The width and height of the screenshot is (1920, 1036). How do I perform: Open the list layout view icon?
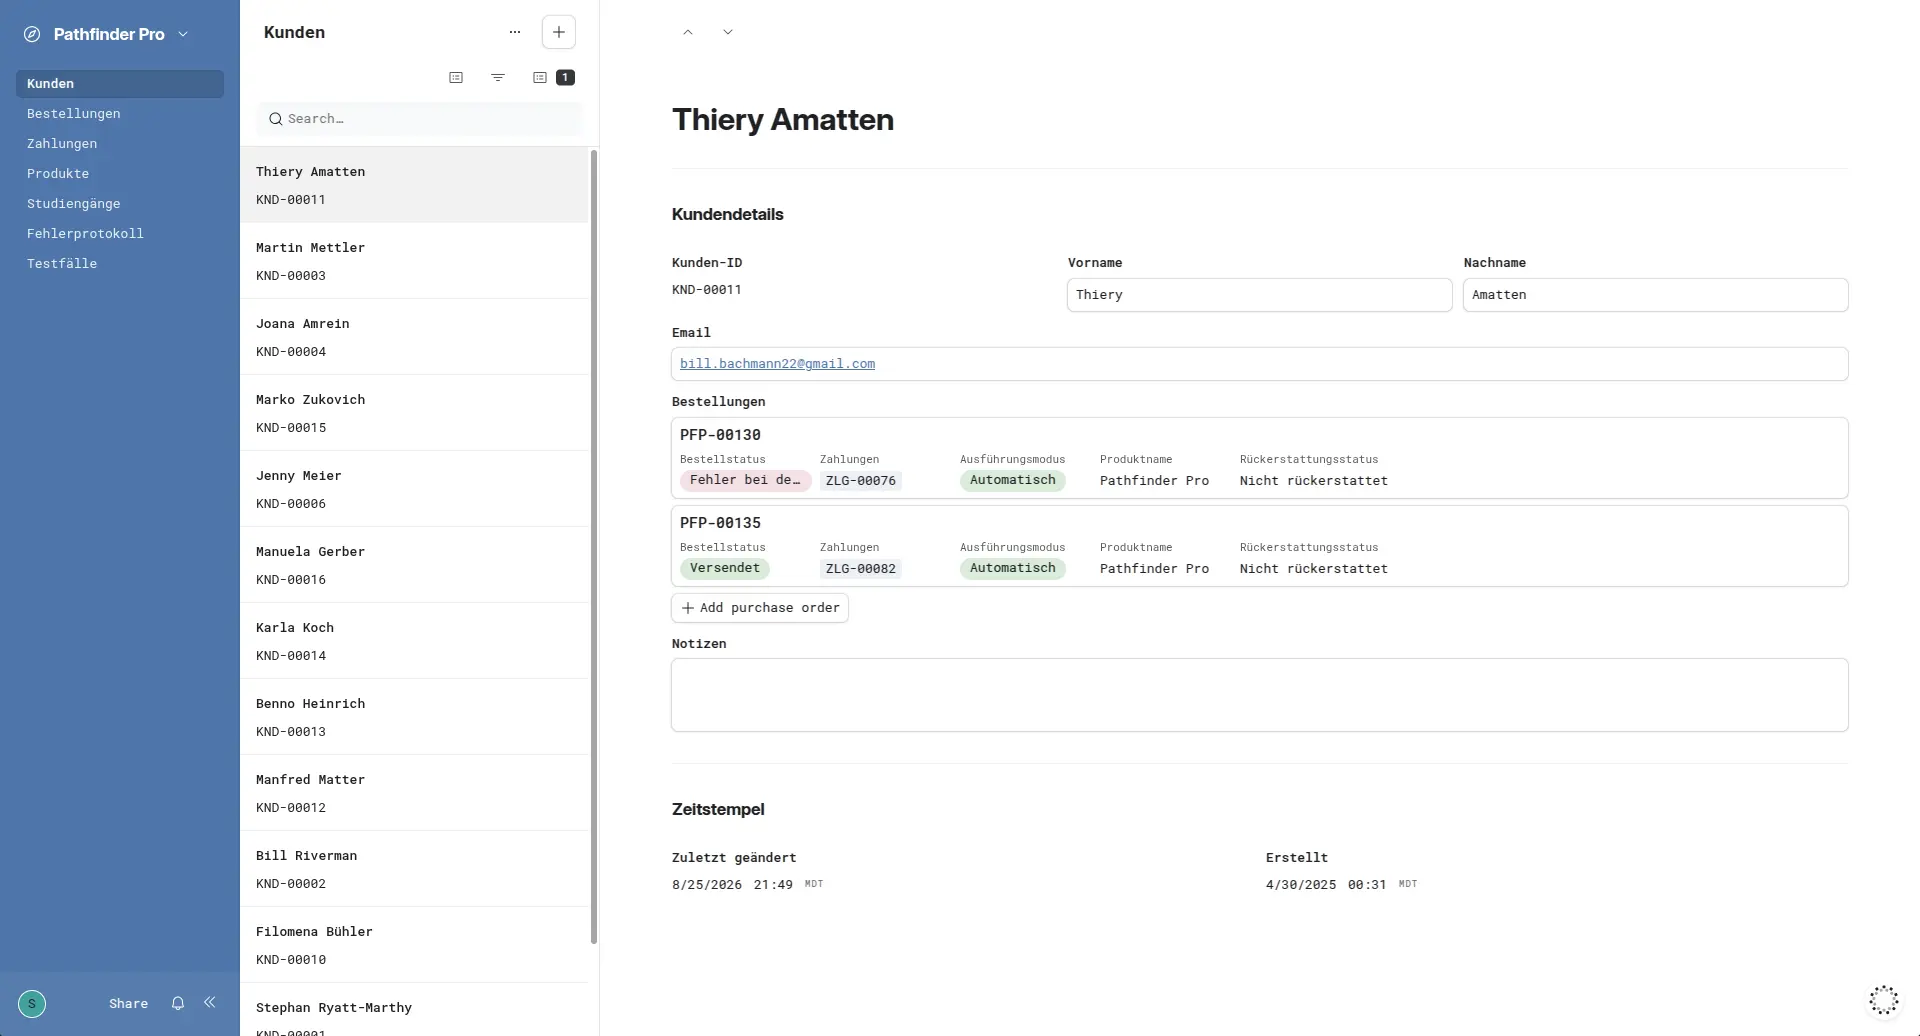[456, 77]
